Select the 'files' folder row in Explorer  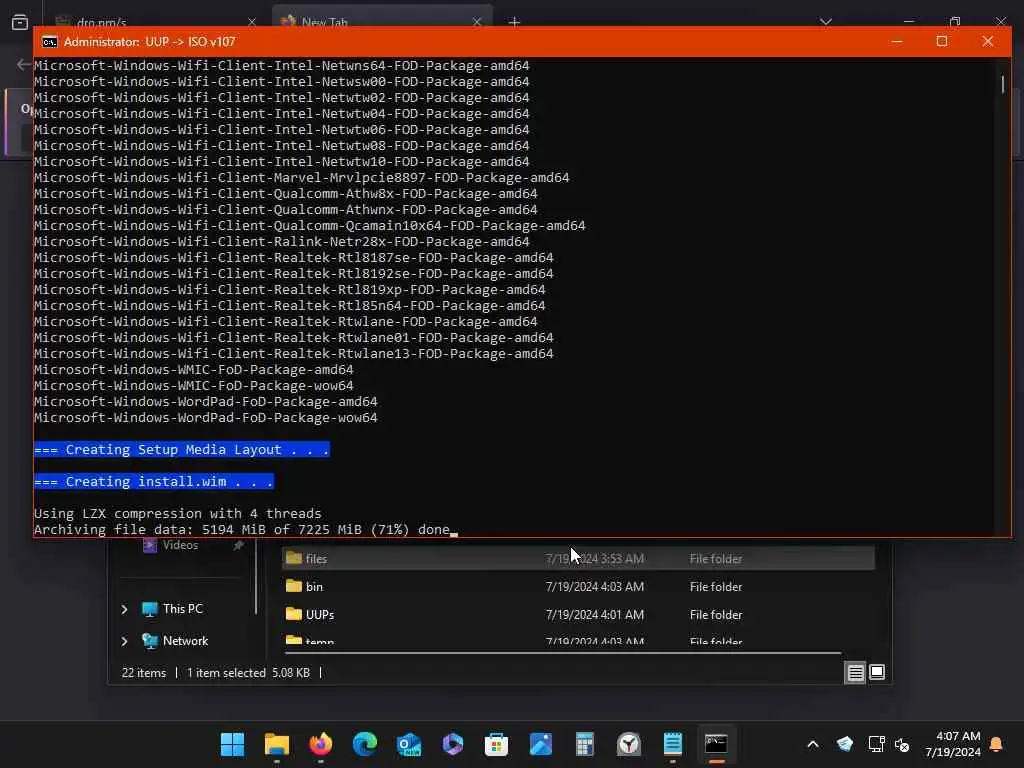(x=578, y=558)
